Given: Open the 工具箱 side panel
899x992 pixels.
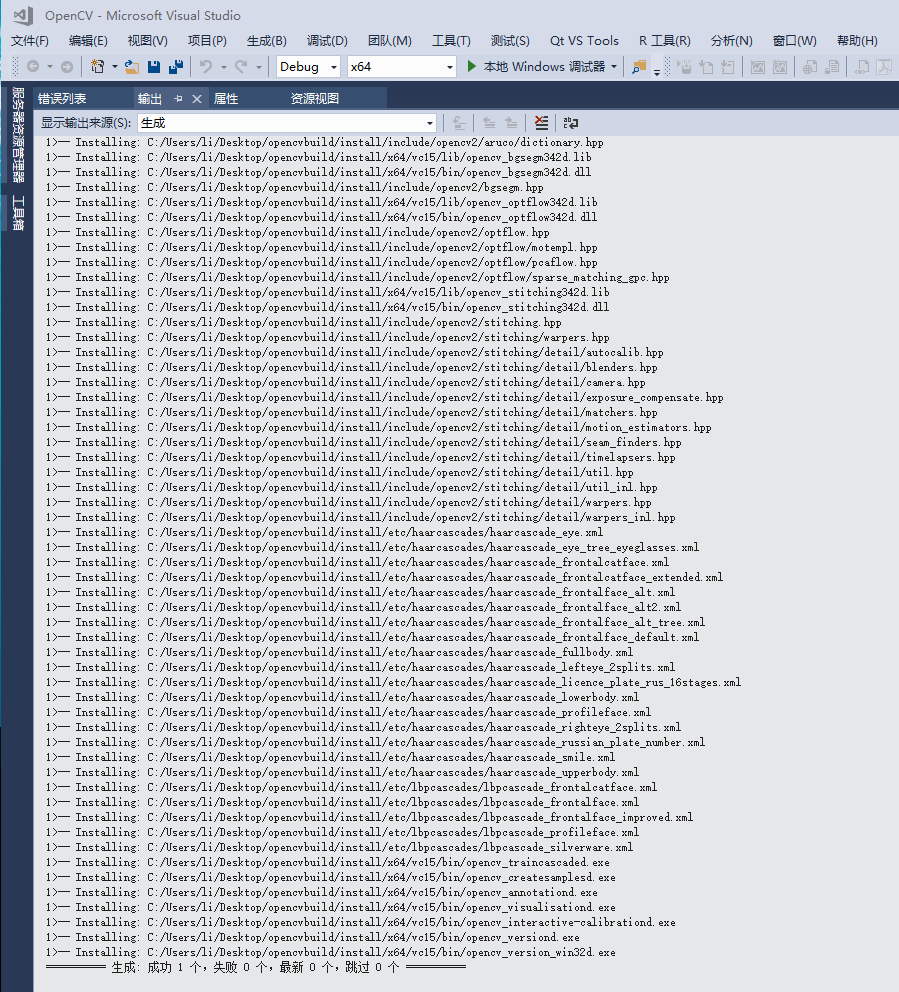Looking at the screenshot, I should pos(18,213).
